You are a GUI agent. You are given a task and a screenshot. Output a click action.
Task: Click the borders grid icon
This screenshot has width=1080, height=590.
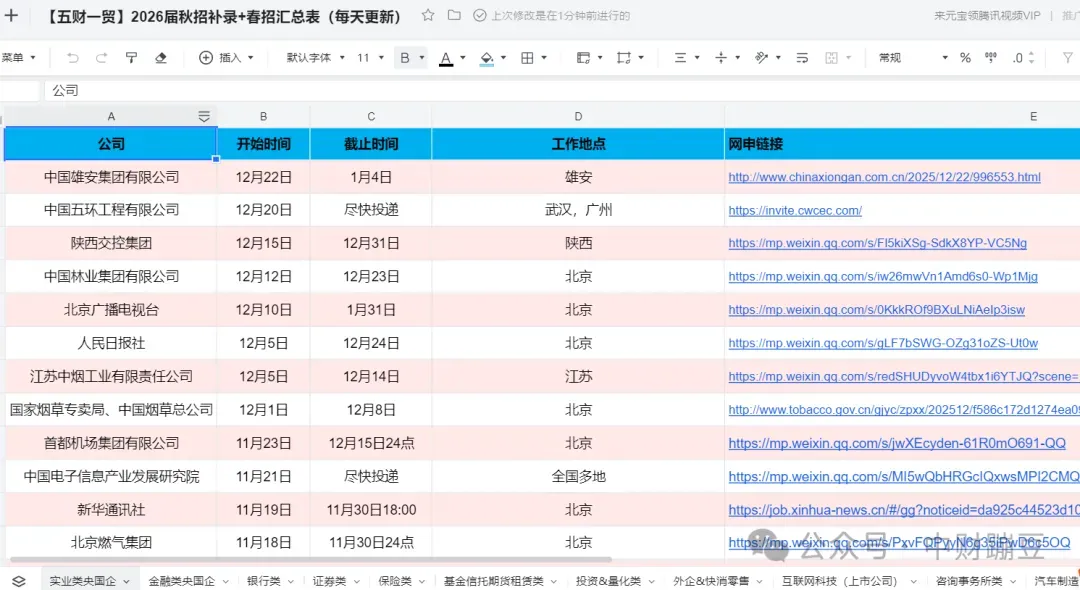click(527, 58)
